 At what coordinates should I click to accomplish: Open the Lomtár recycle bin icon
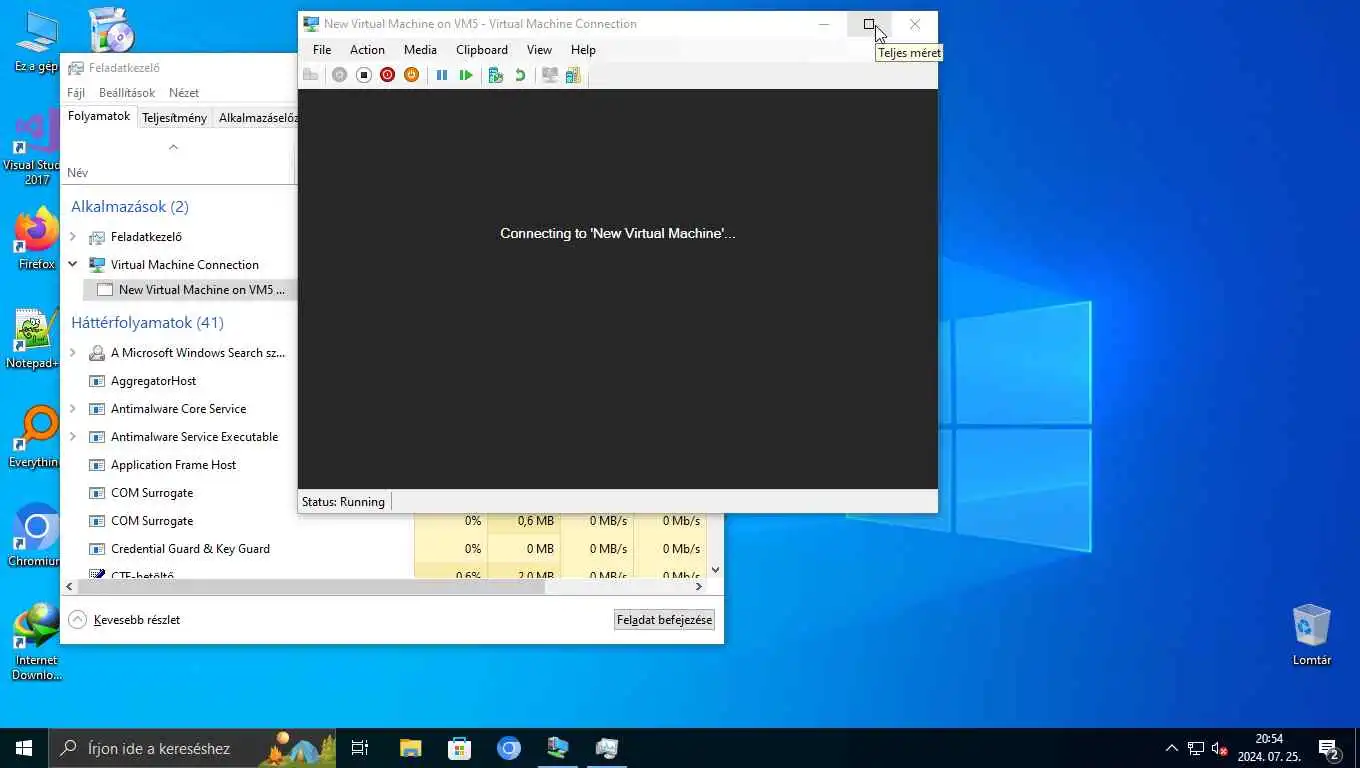(x=1311, y=635)
